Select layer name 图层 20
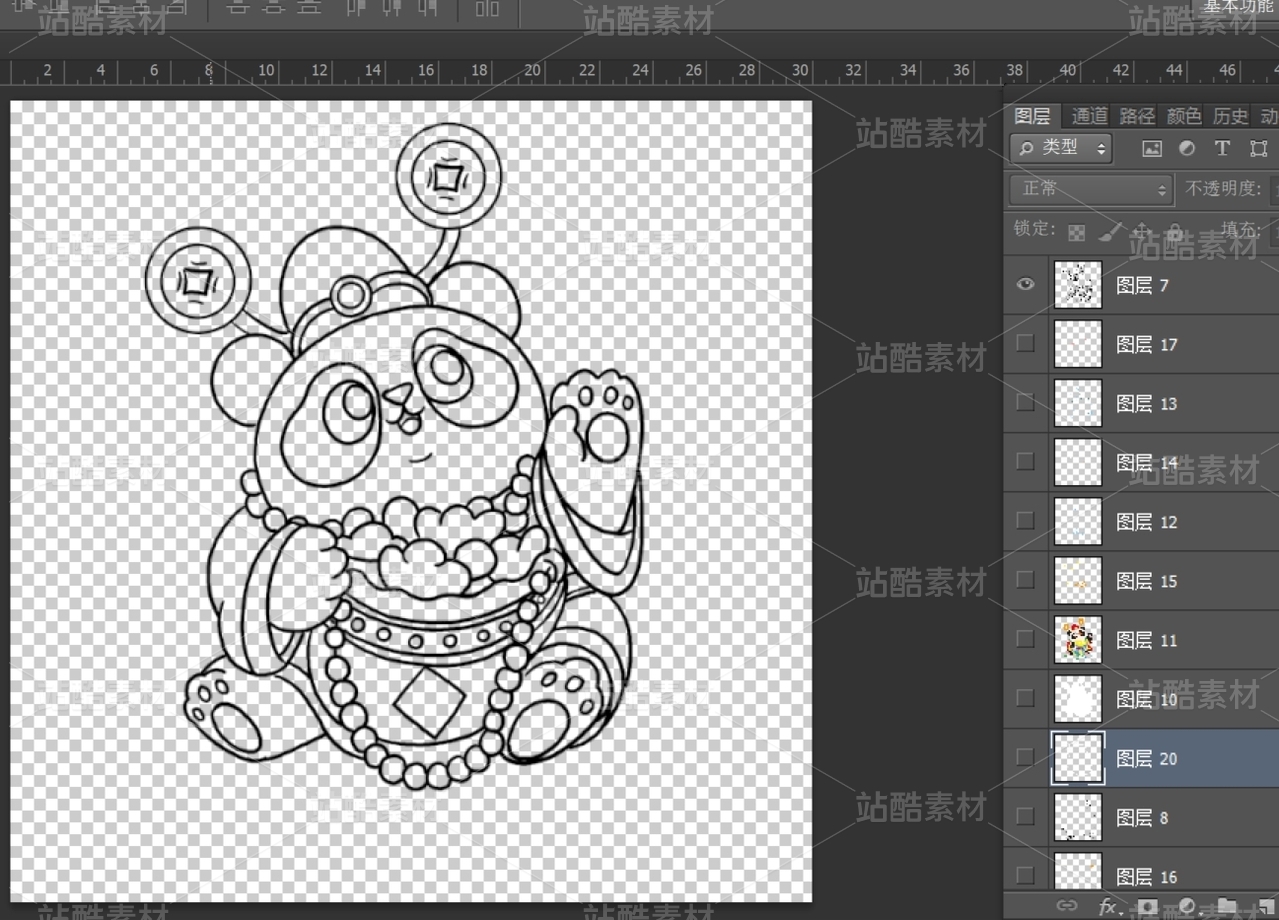The height and width of the screenshot is (920, 1279). [x=1147, y=758]
